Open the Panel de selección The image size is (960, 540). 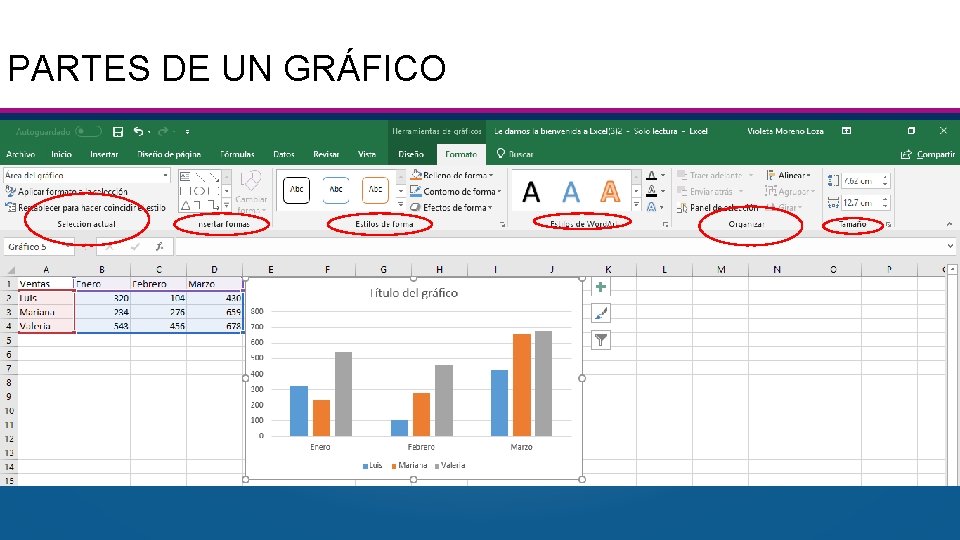point(718,208)
